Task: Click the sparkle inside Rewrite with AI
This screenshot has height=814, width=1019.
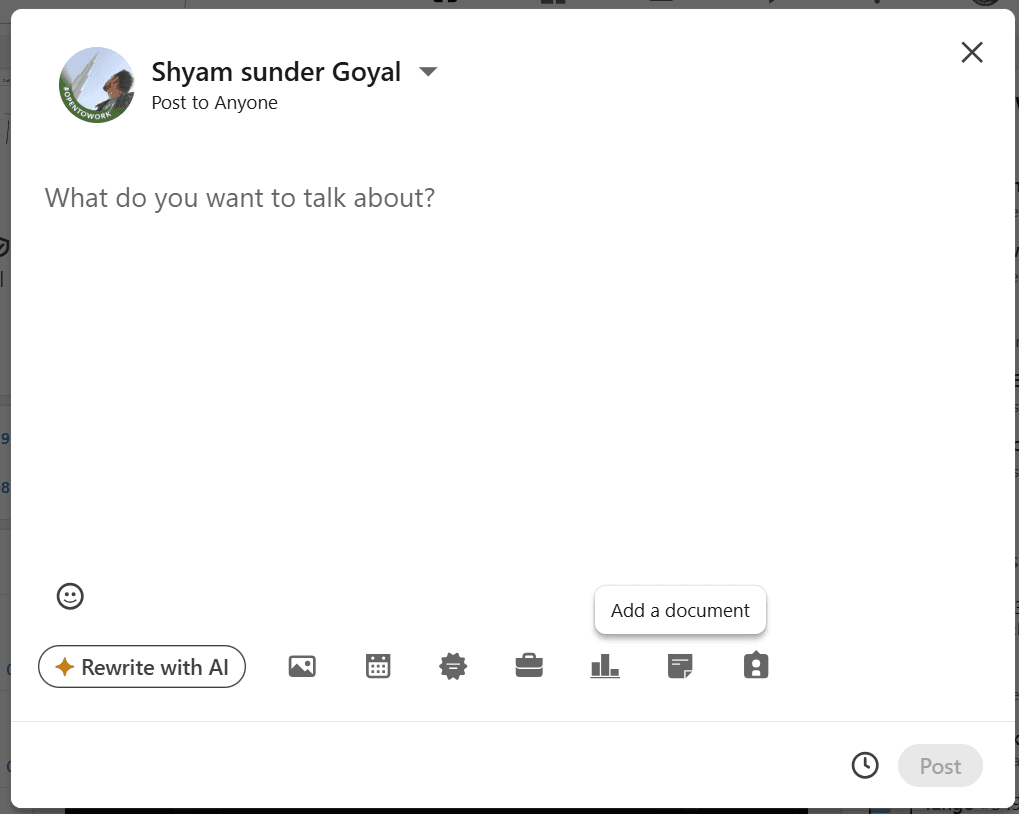Action: click(64, 666)
